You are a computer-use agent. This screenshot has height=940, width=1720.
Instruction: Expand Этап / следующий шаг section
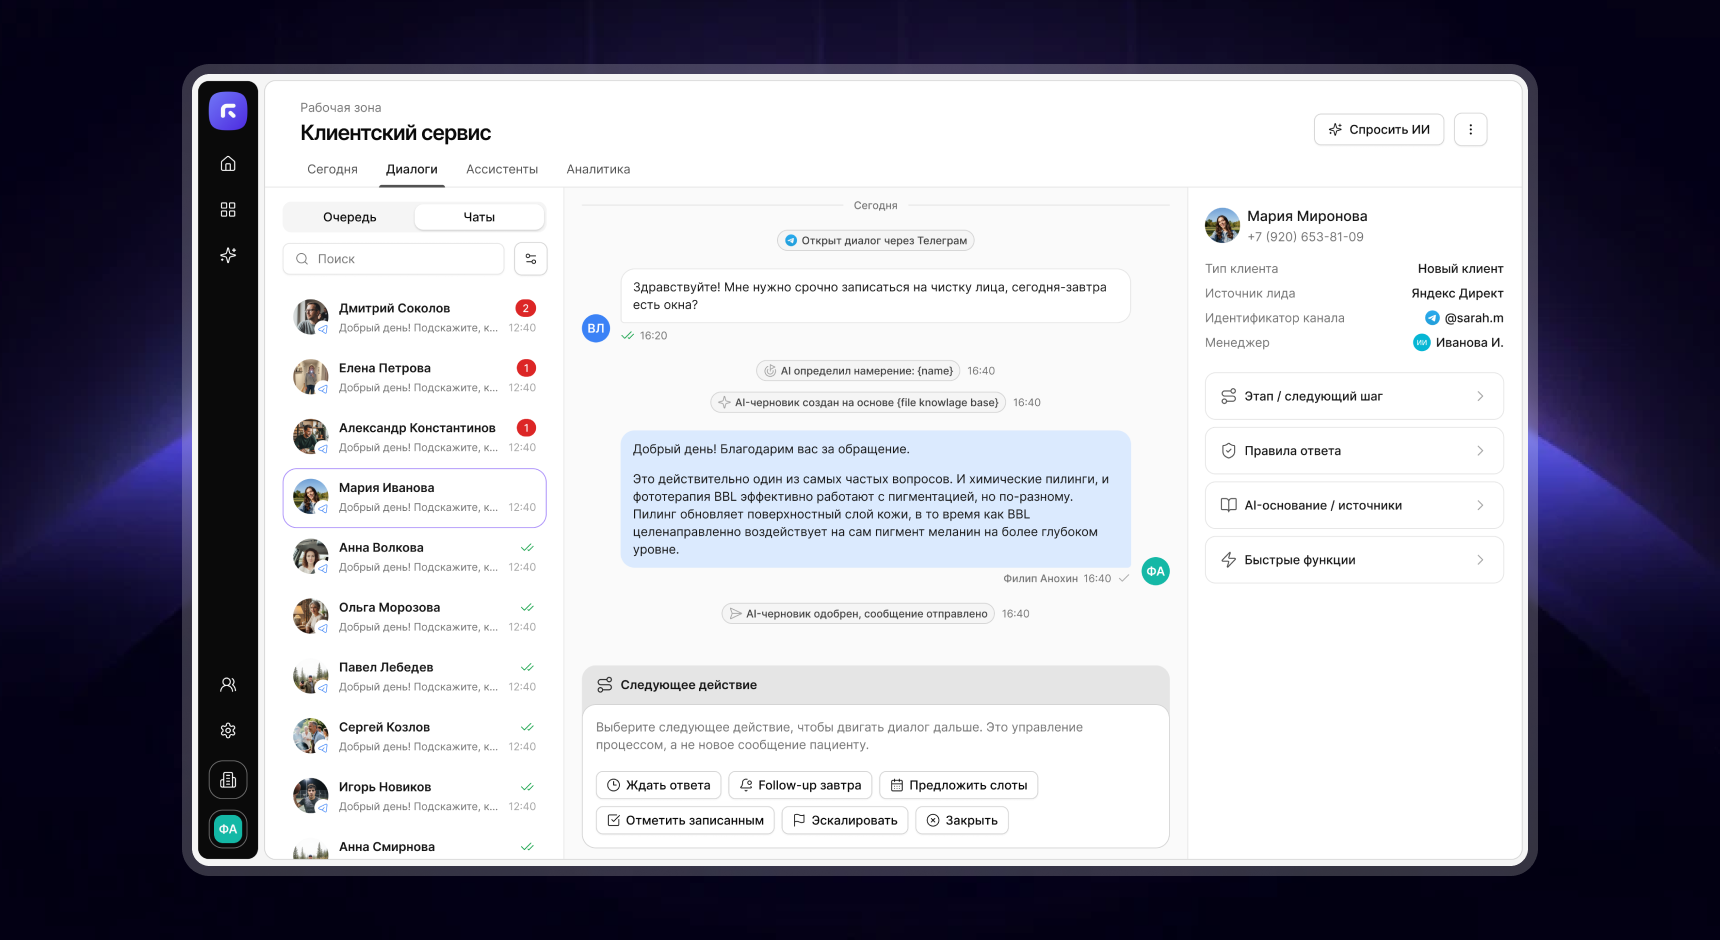pyautogui.click(x=1354, y=396)
